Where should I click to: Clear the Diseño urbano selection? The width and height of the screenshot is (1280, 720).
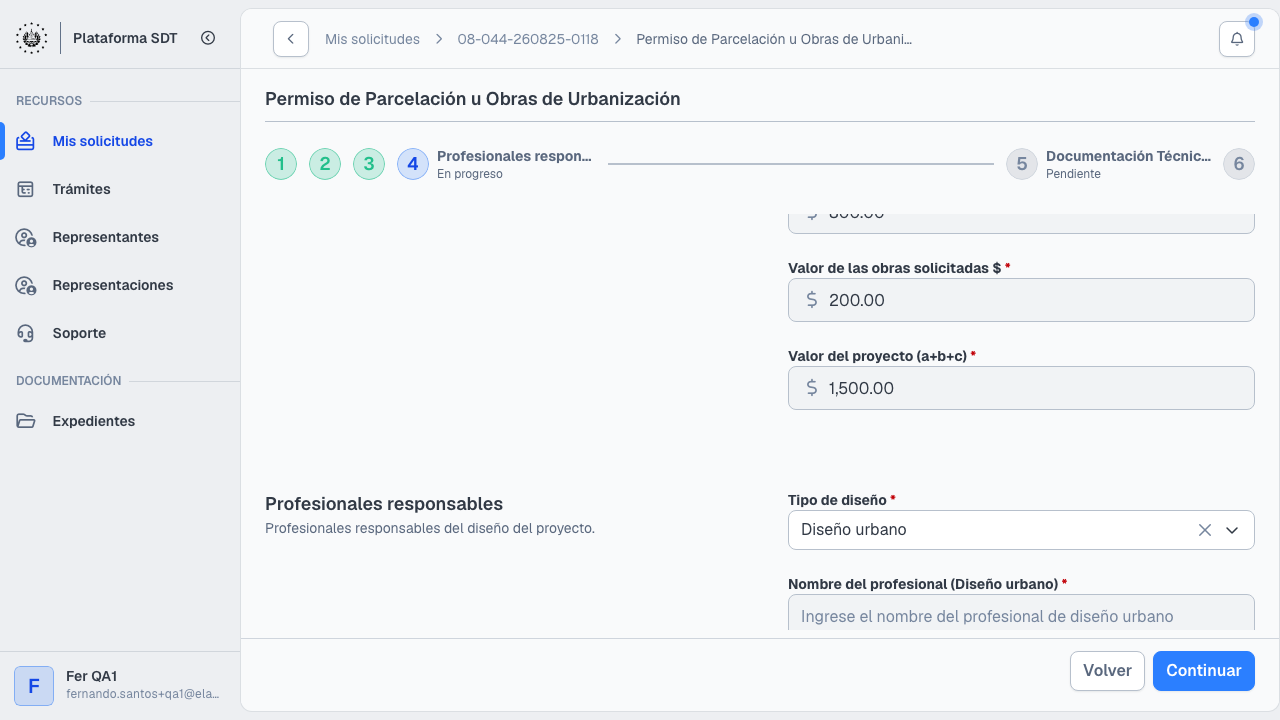point(1205,530)
